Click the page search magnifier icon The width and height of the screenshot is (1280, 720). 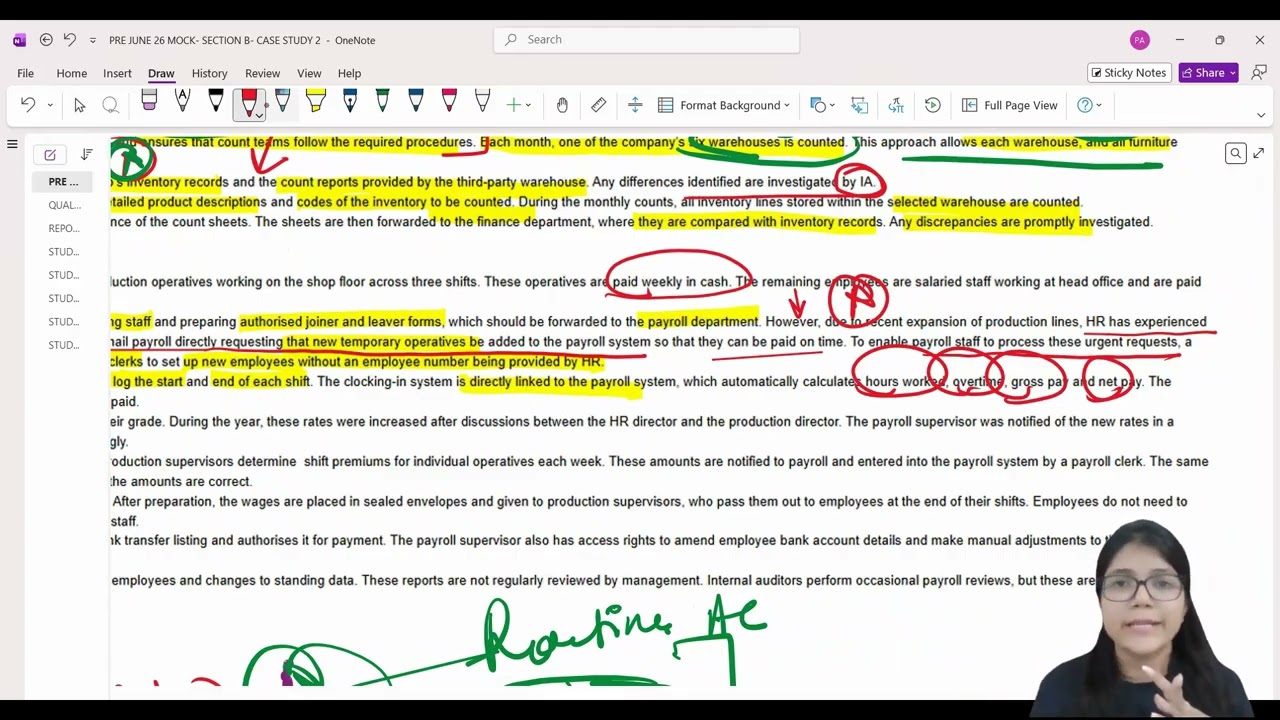pos(1236,153)
